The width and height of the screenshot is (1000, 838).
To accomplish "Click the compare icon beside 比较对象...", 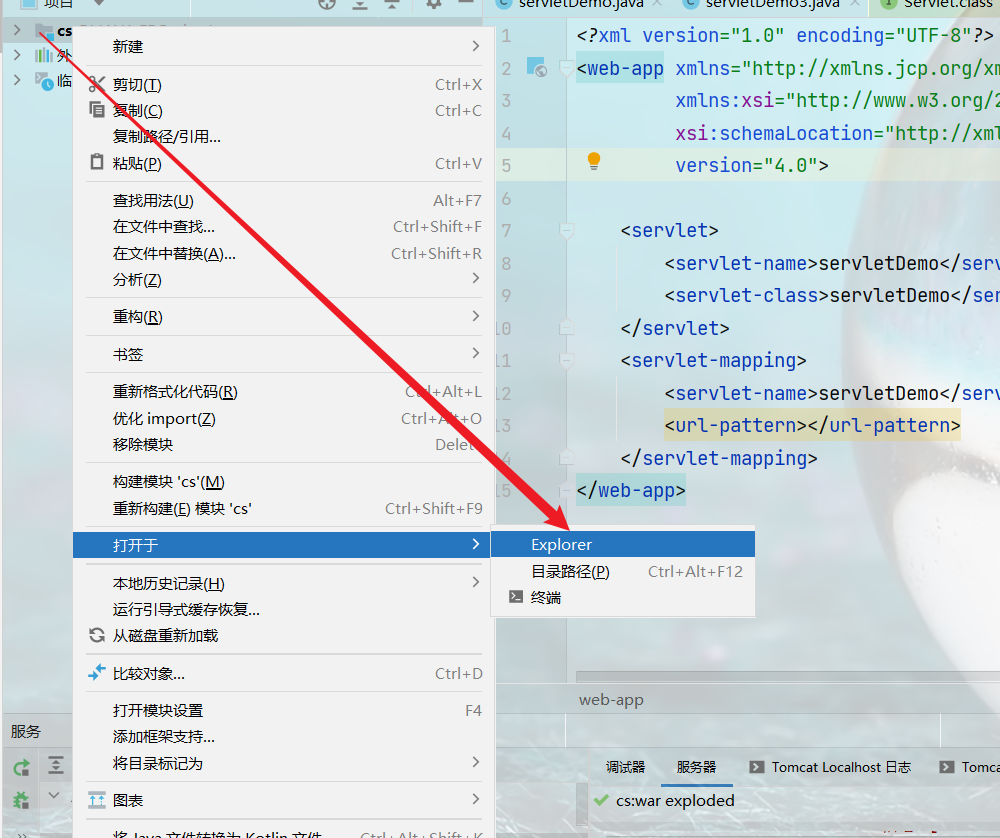I will pyautogui.click(x=96, y=672).
